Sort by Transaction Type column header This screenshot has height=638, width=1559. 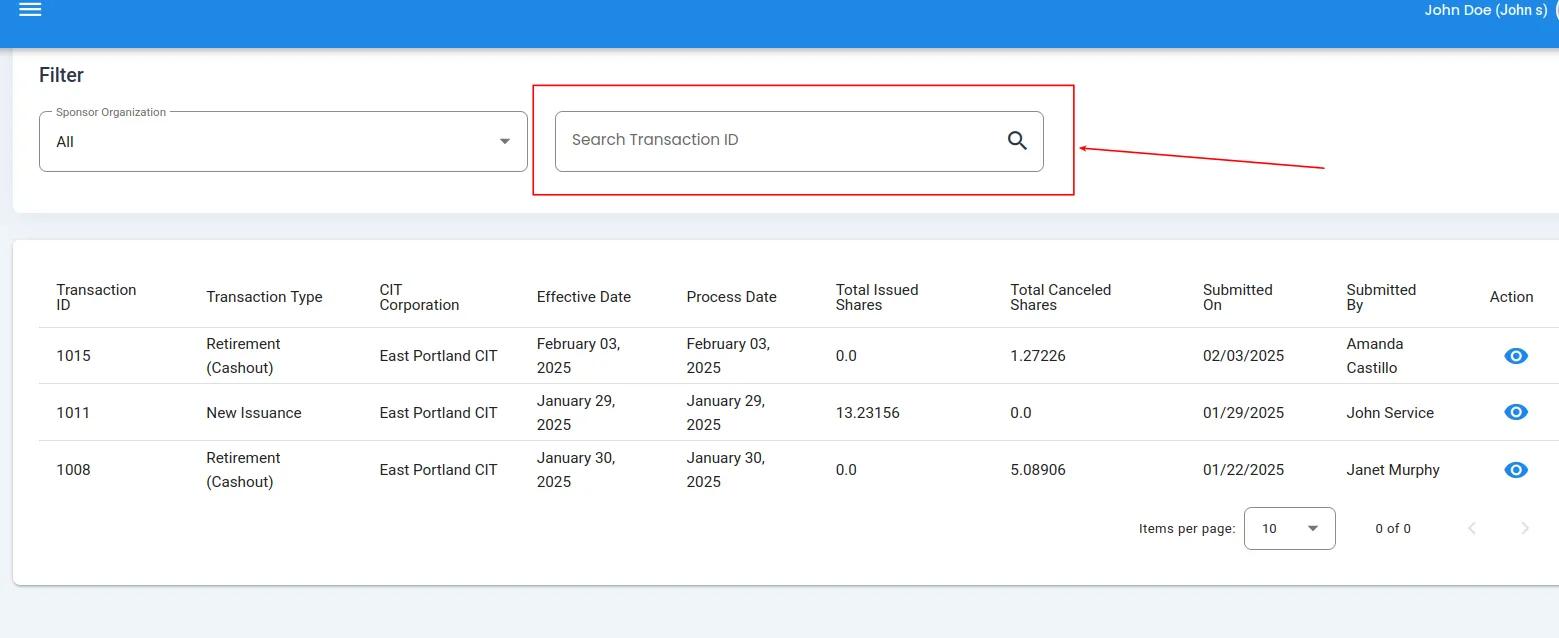(264, 297)
